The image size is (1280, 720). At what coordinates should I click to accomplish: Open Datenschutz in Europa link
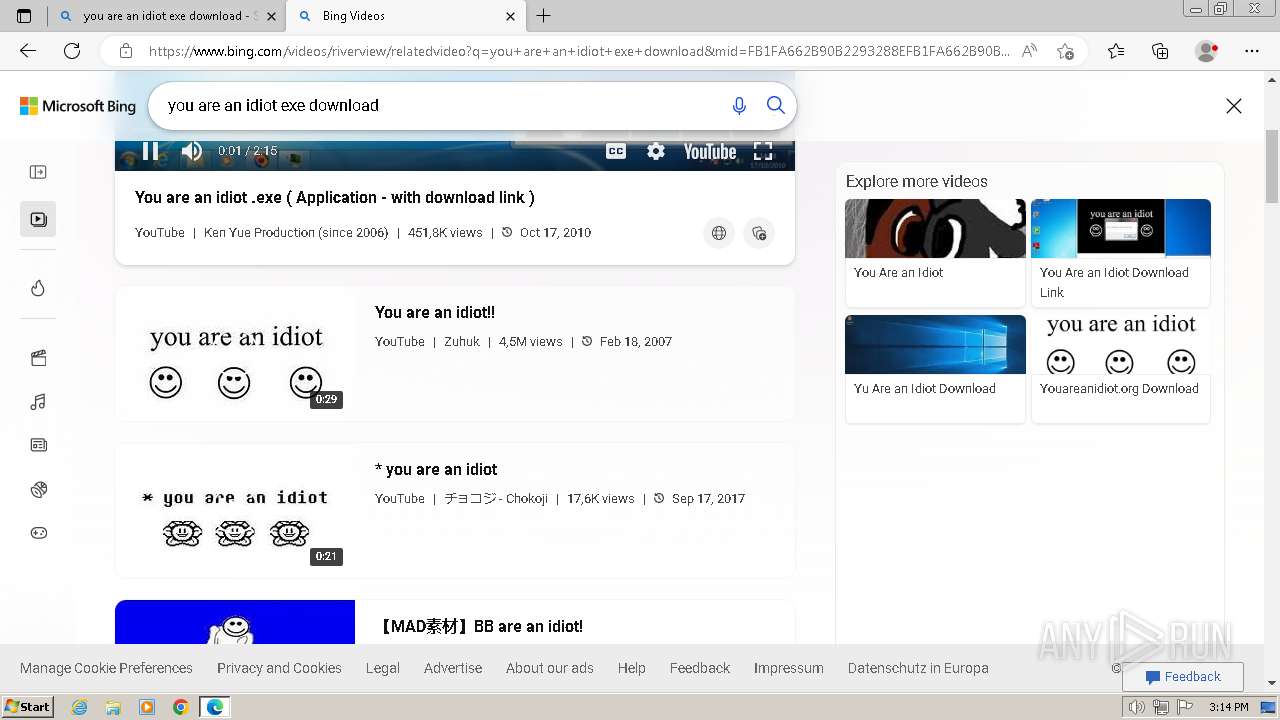918,668
